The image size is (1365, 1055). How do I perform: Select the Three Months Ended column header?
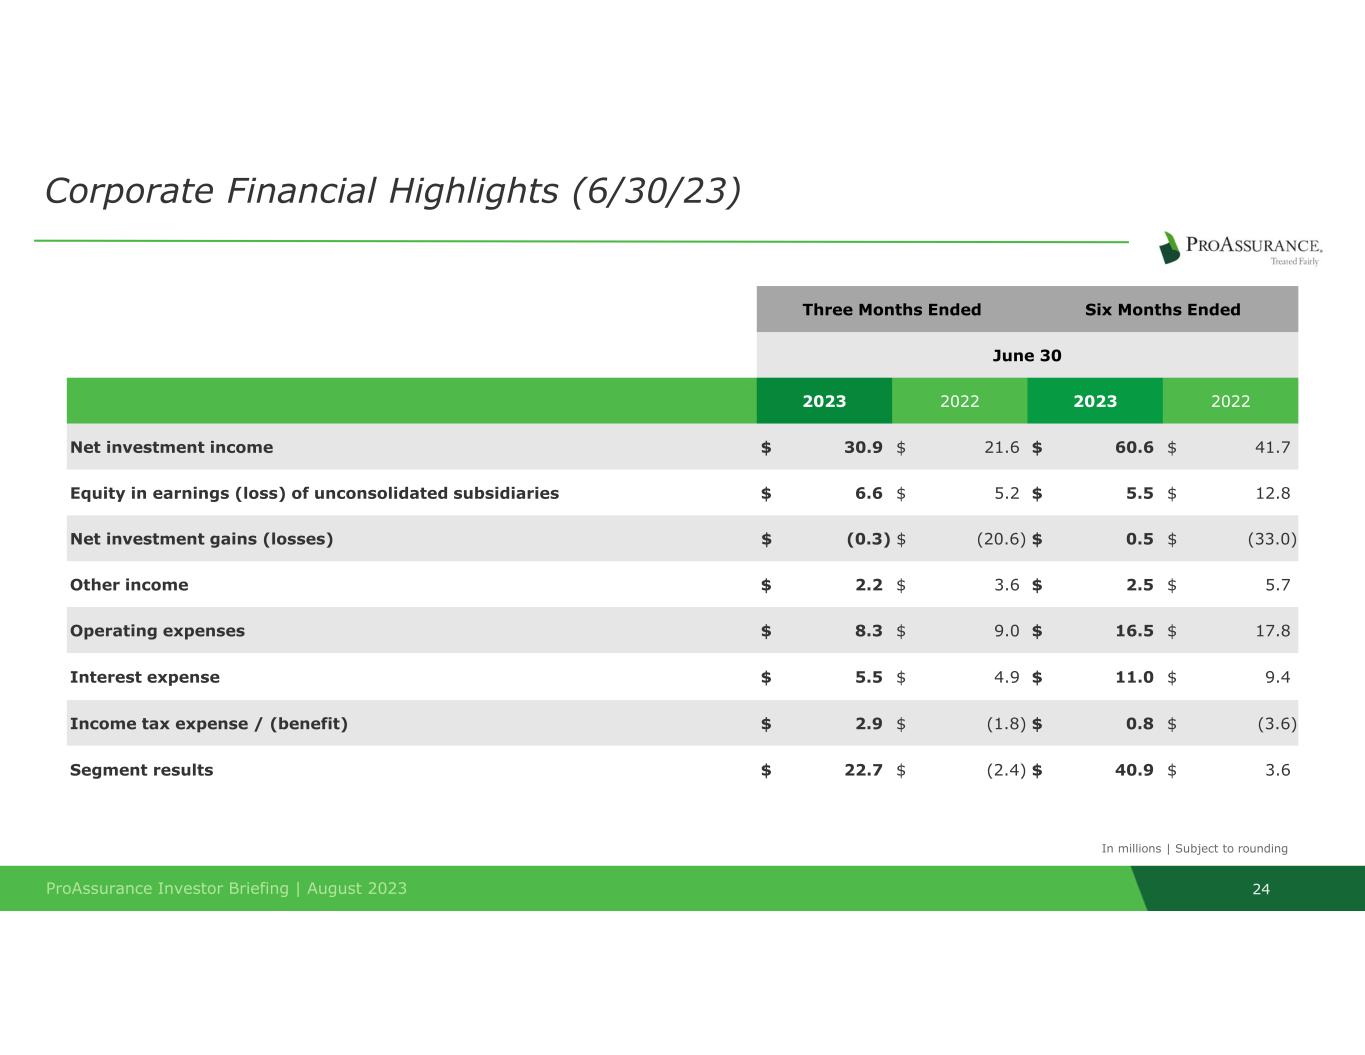891,310
